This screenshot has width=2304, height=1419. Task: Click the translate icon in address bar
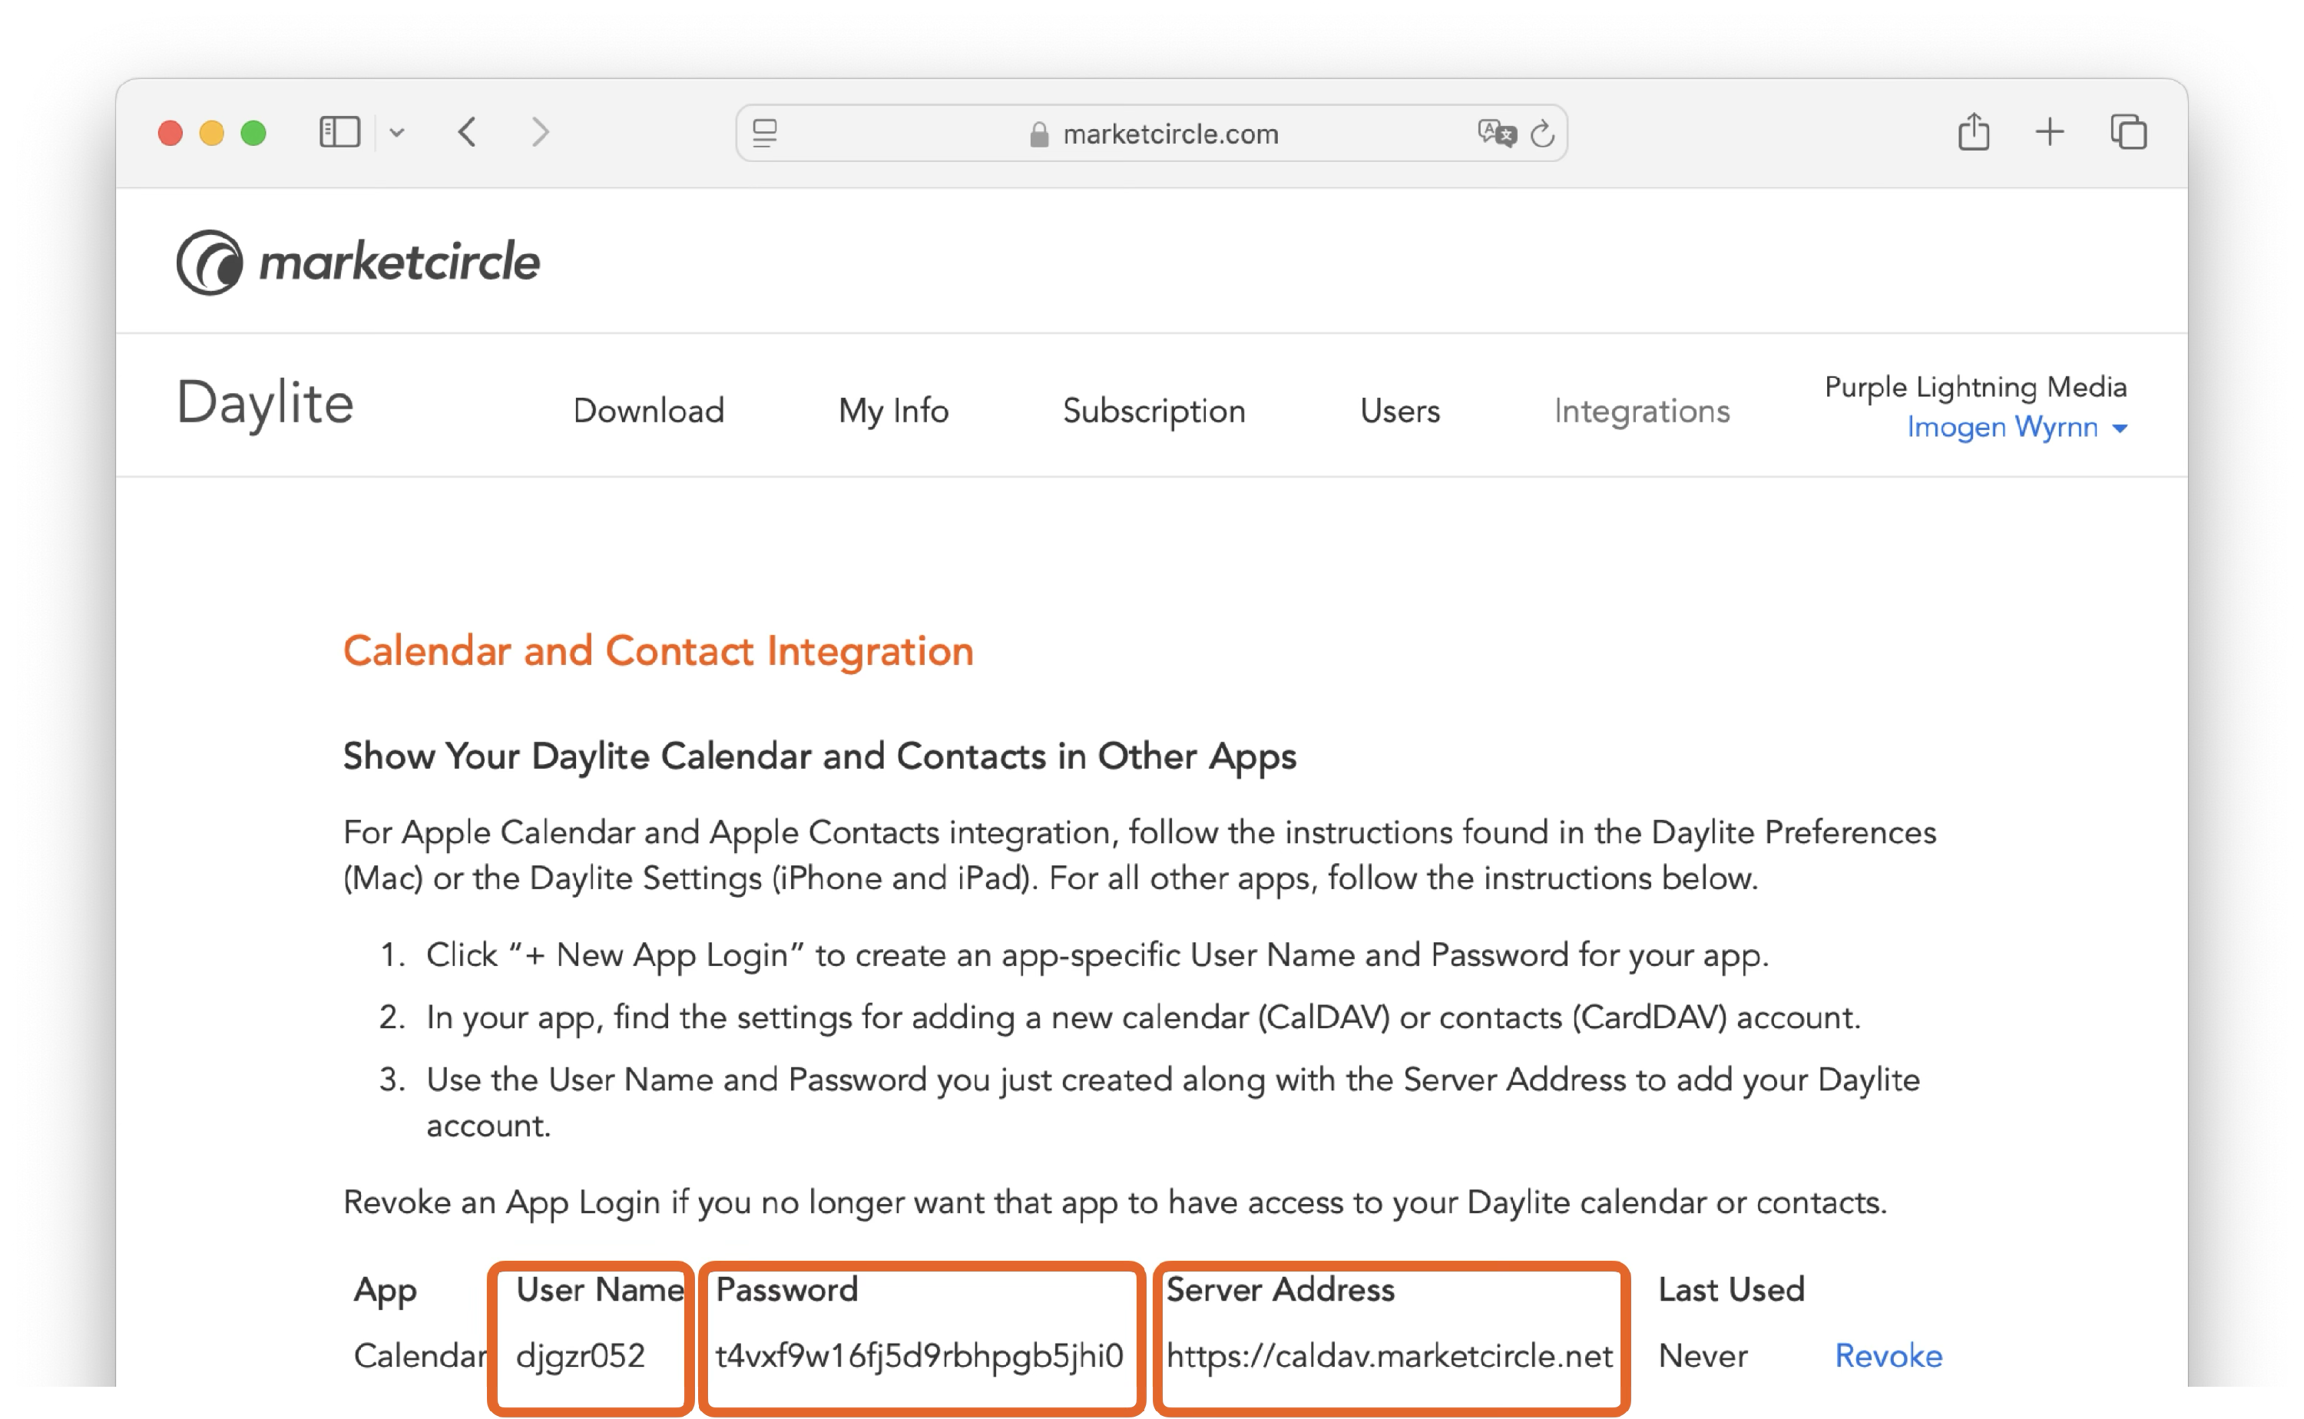[1496, 133]
